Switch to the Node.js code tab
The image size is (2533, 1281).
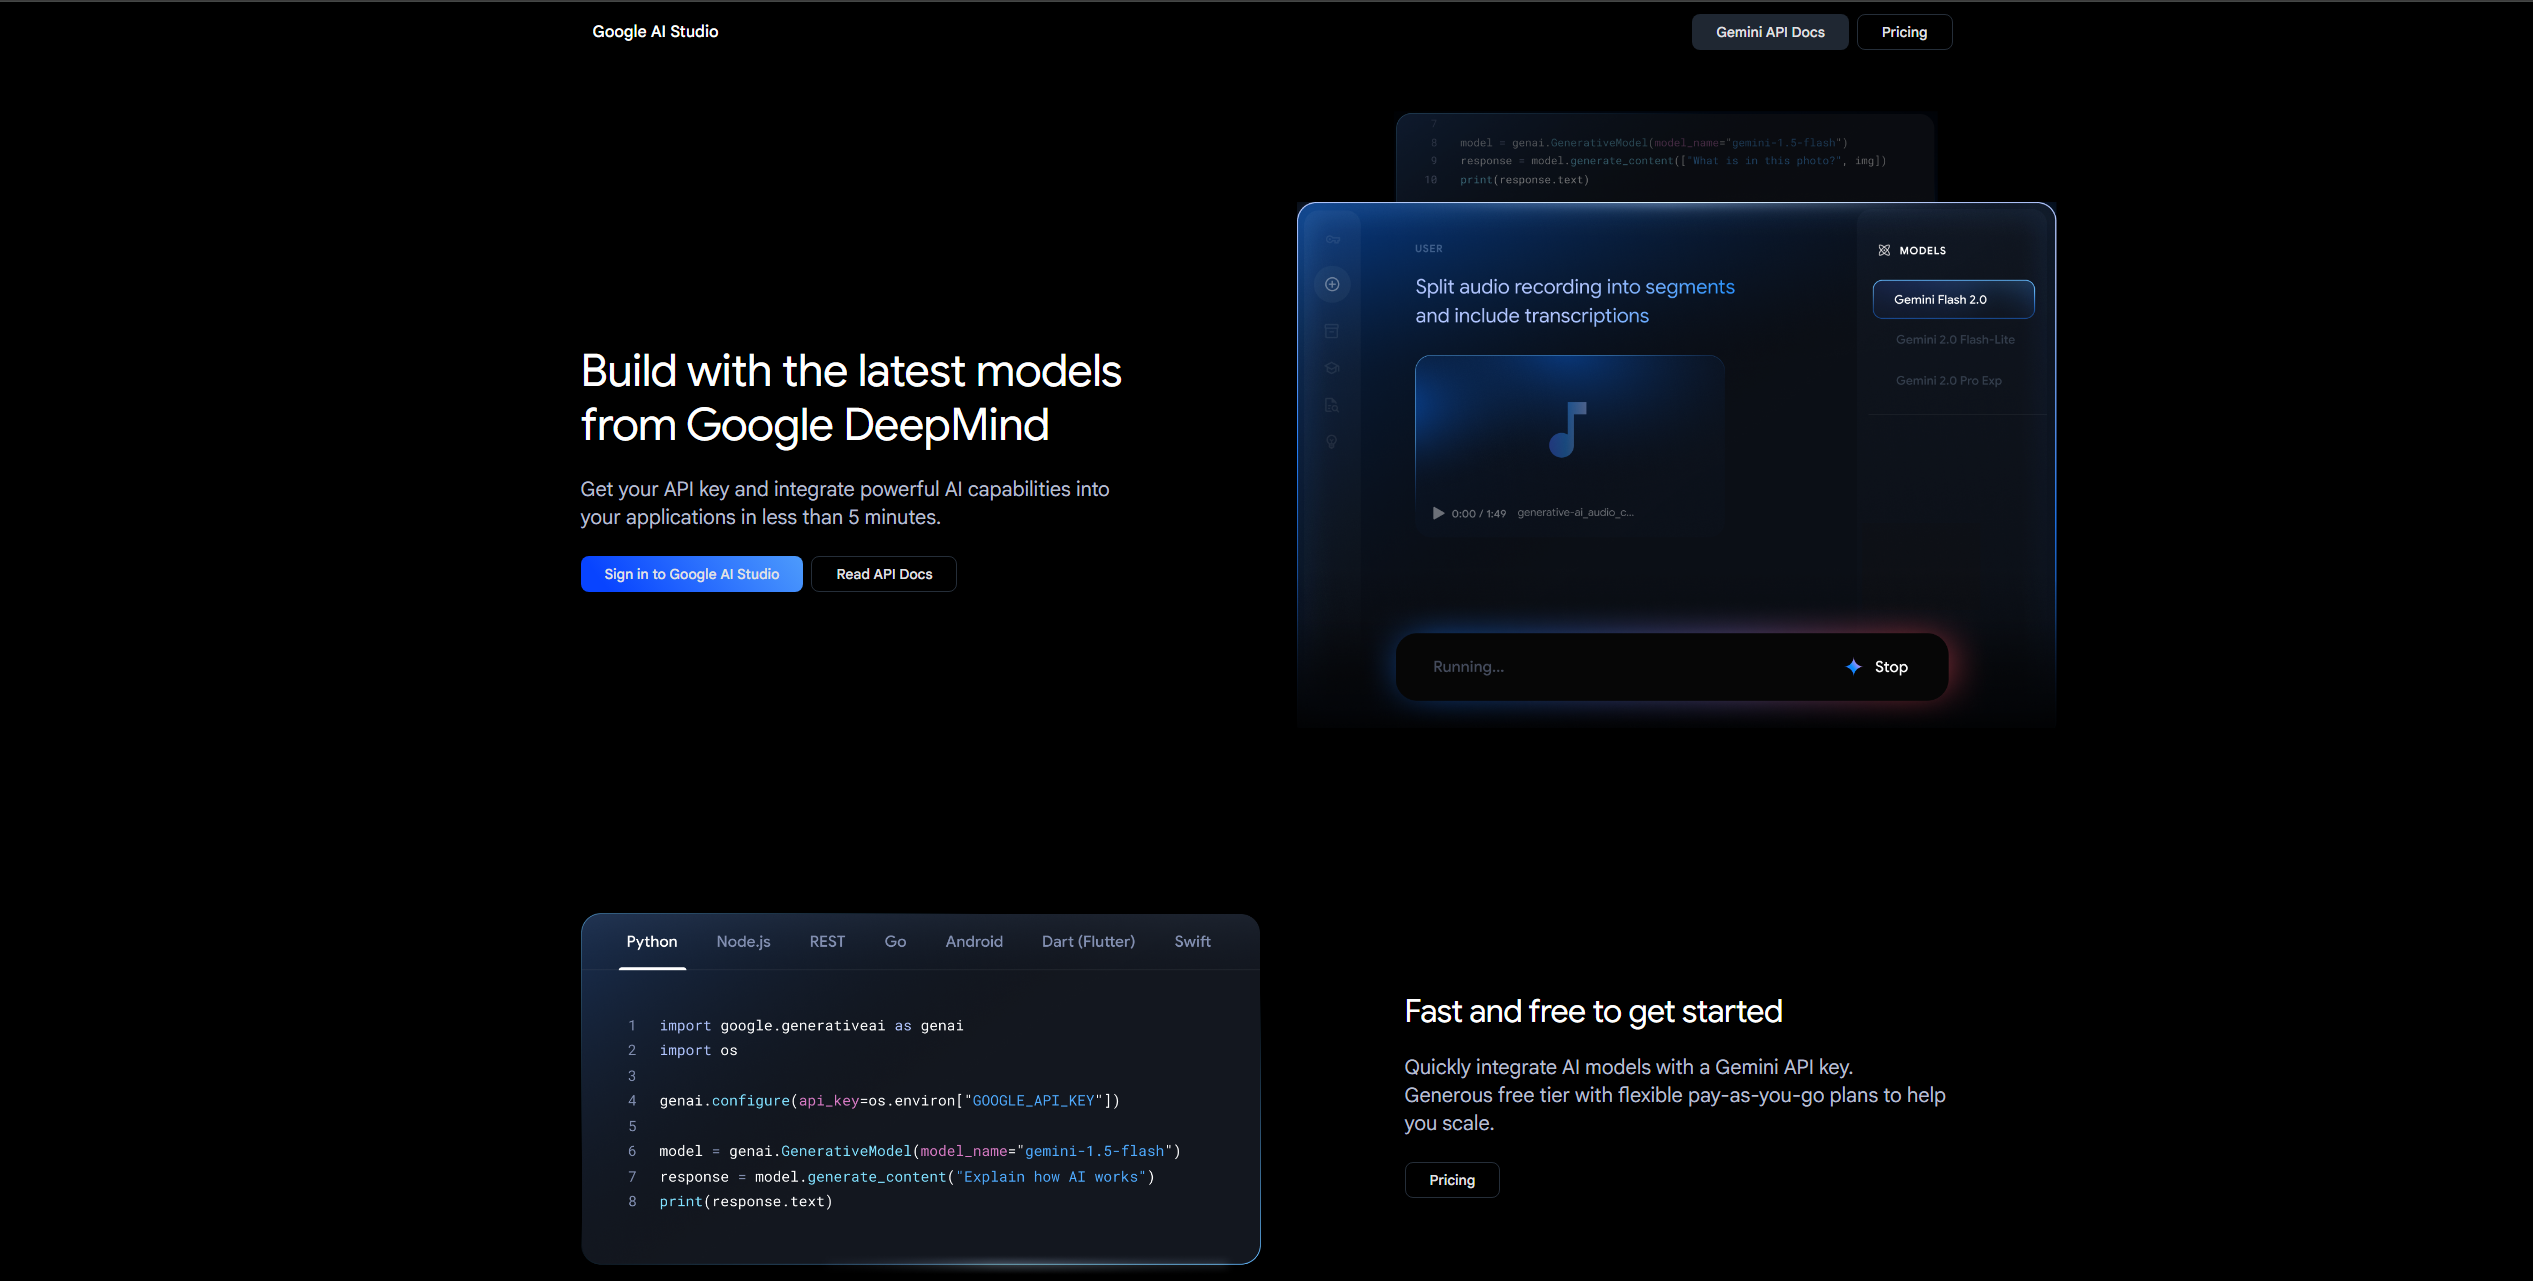[x=743, y=941]
